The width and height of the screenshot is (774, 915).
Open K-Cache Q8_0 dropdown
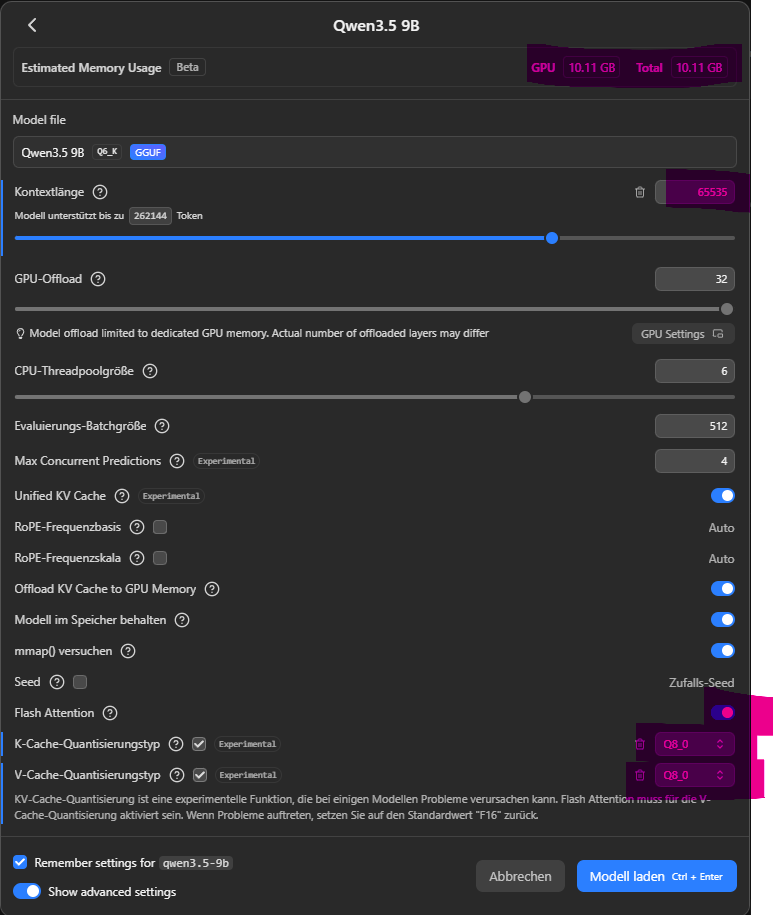(x=695, y=744)
